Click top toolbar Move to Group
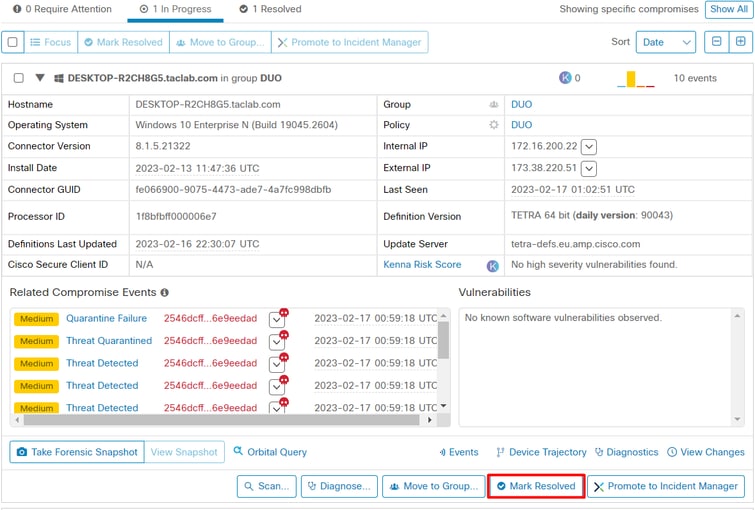This screenshot has height=510, width=755. click(221, 42)
